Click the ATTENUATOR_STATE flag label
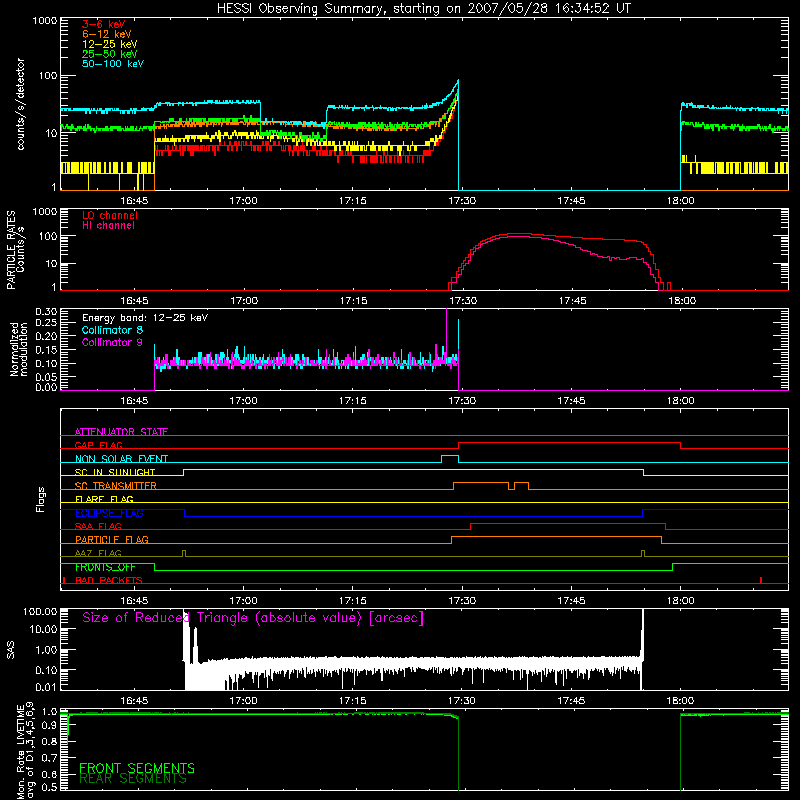800x800 pixels. coord(121,432)
